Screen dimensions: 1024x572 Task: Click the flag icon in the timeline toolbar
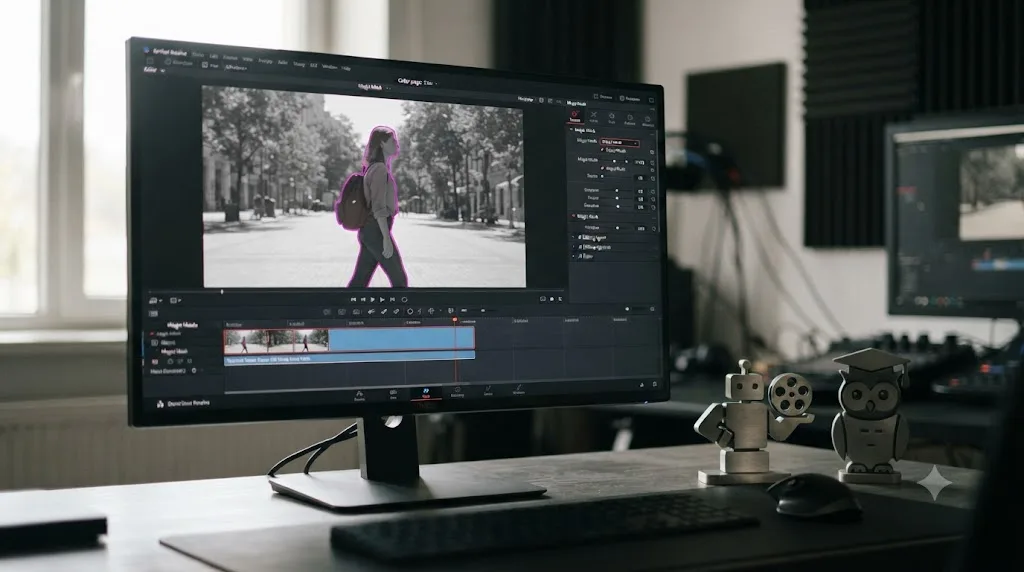(x=451, y=310)
